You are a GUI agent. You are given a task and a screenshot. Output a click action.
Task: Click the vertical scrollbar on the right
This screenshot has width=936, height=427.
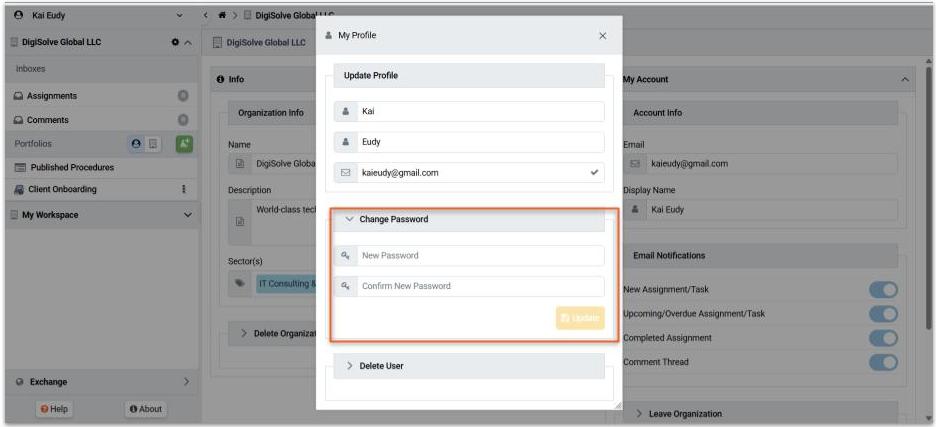(x=929, y=200)
